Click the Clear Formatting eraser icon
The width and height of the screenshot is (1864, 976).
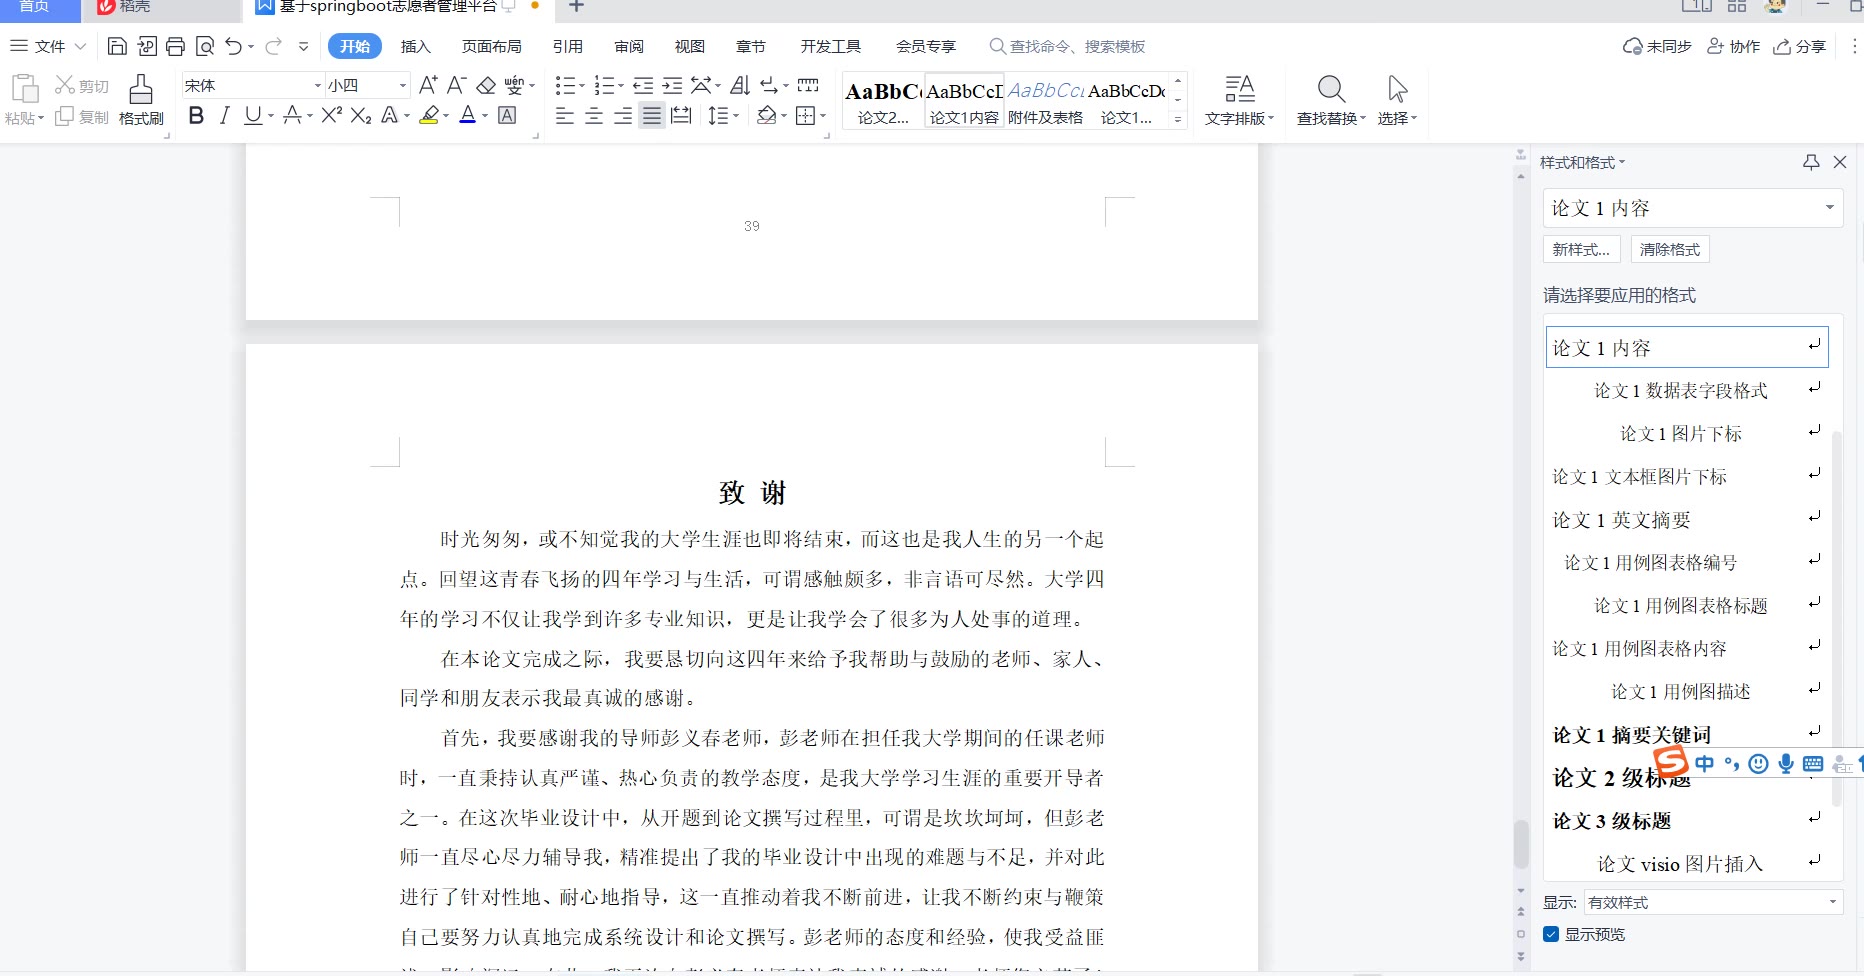(x=486, y=85)
